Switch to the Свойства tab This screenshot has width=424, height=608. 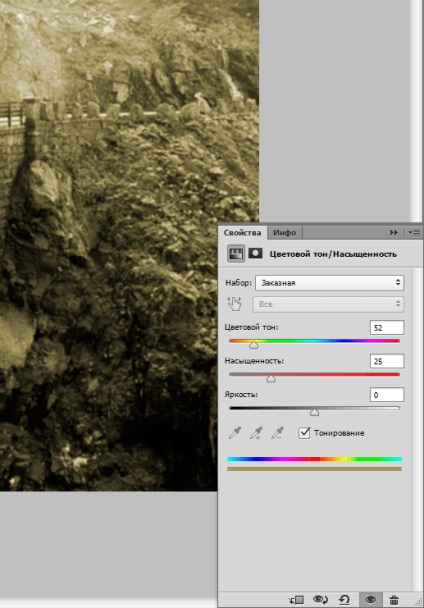(242, 233)
